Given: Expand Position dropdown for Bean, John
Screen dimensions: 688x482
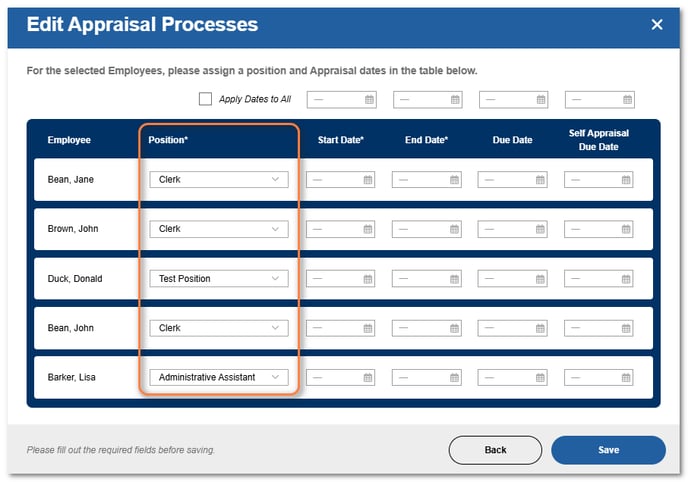Looking at the screenshot, I should pos(219,328).
